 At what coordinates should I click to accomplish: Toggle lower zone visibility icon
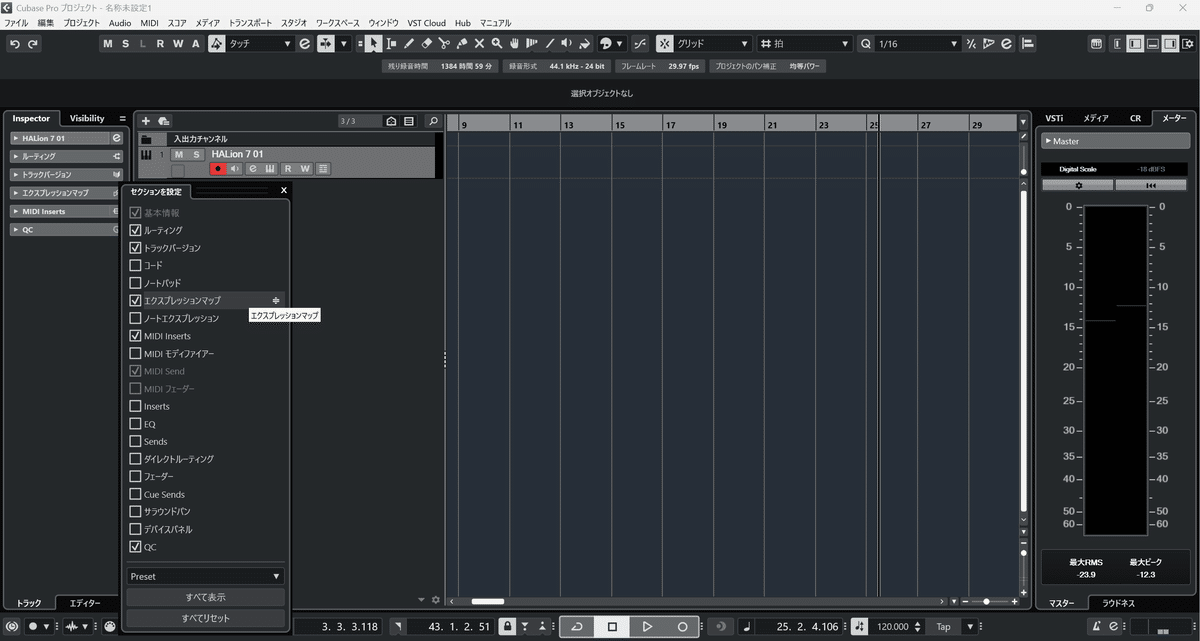click(x=1152, y=44)
